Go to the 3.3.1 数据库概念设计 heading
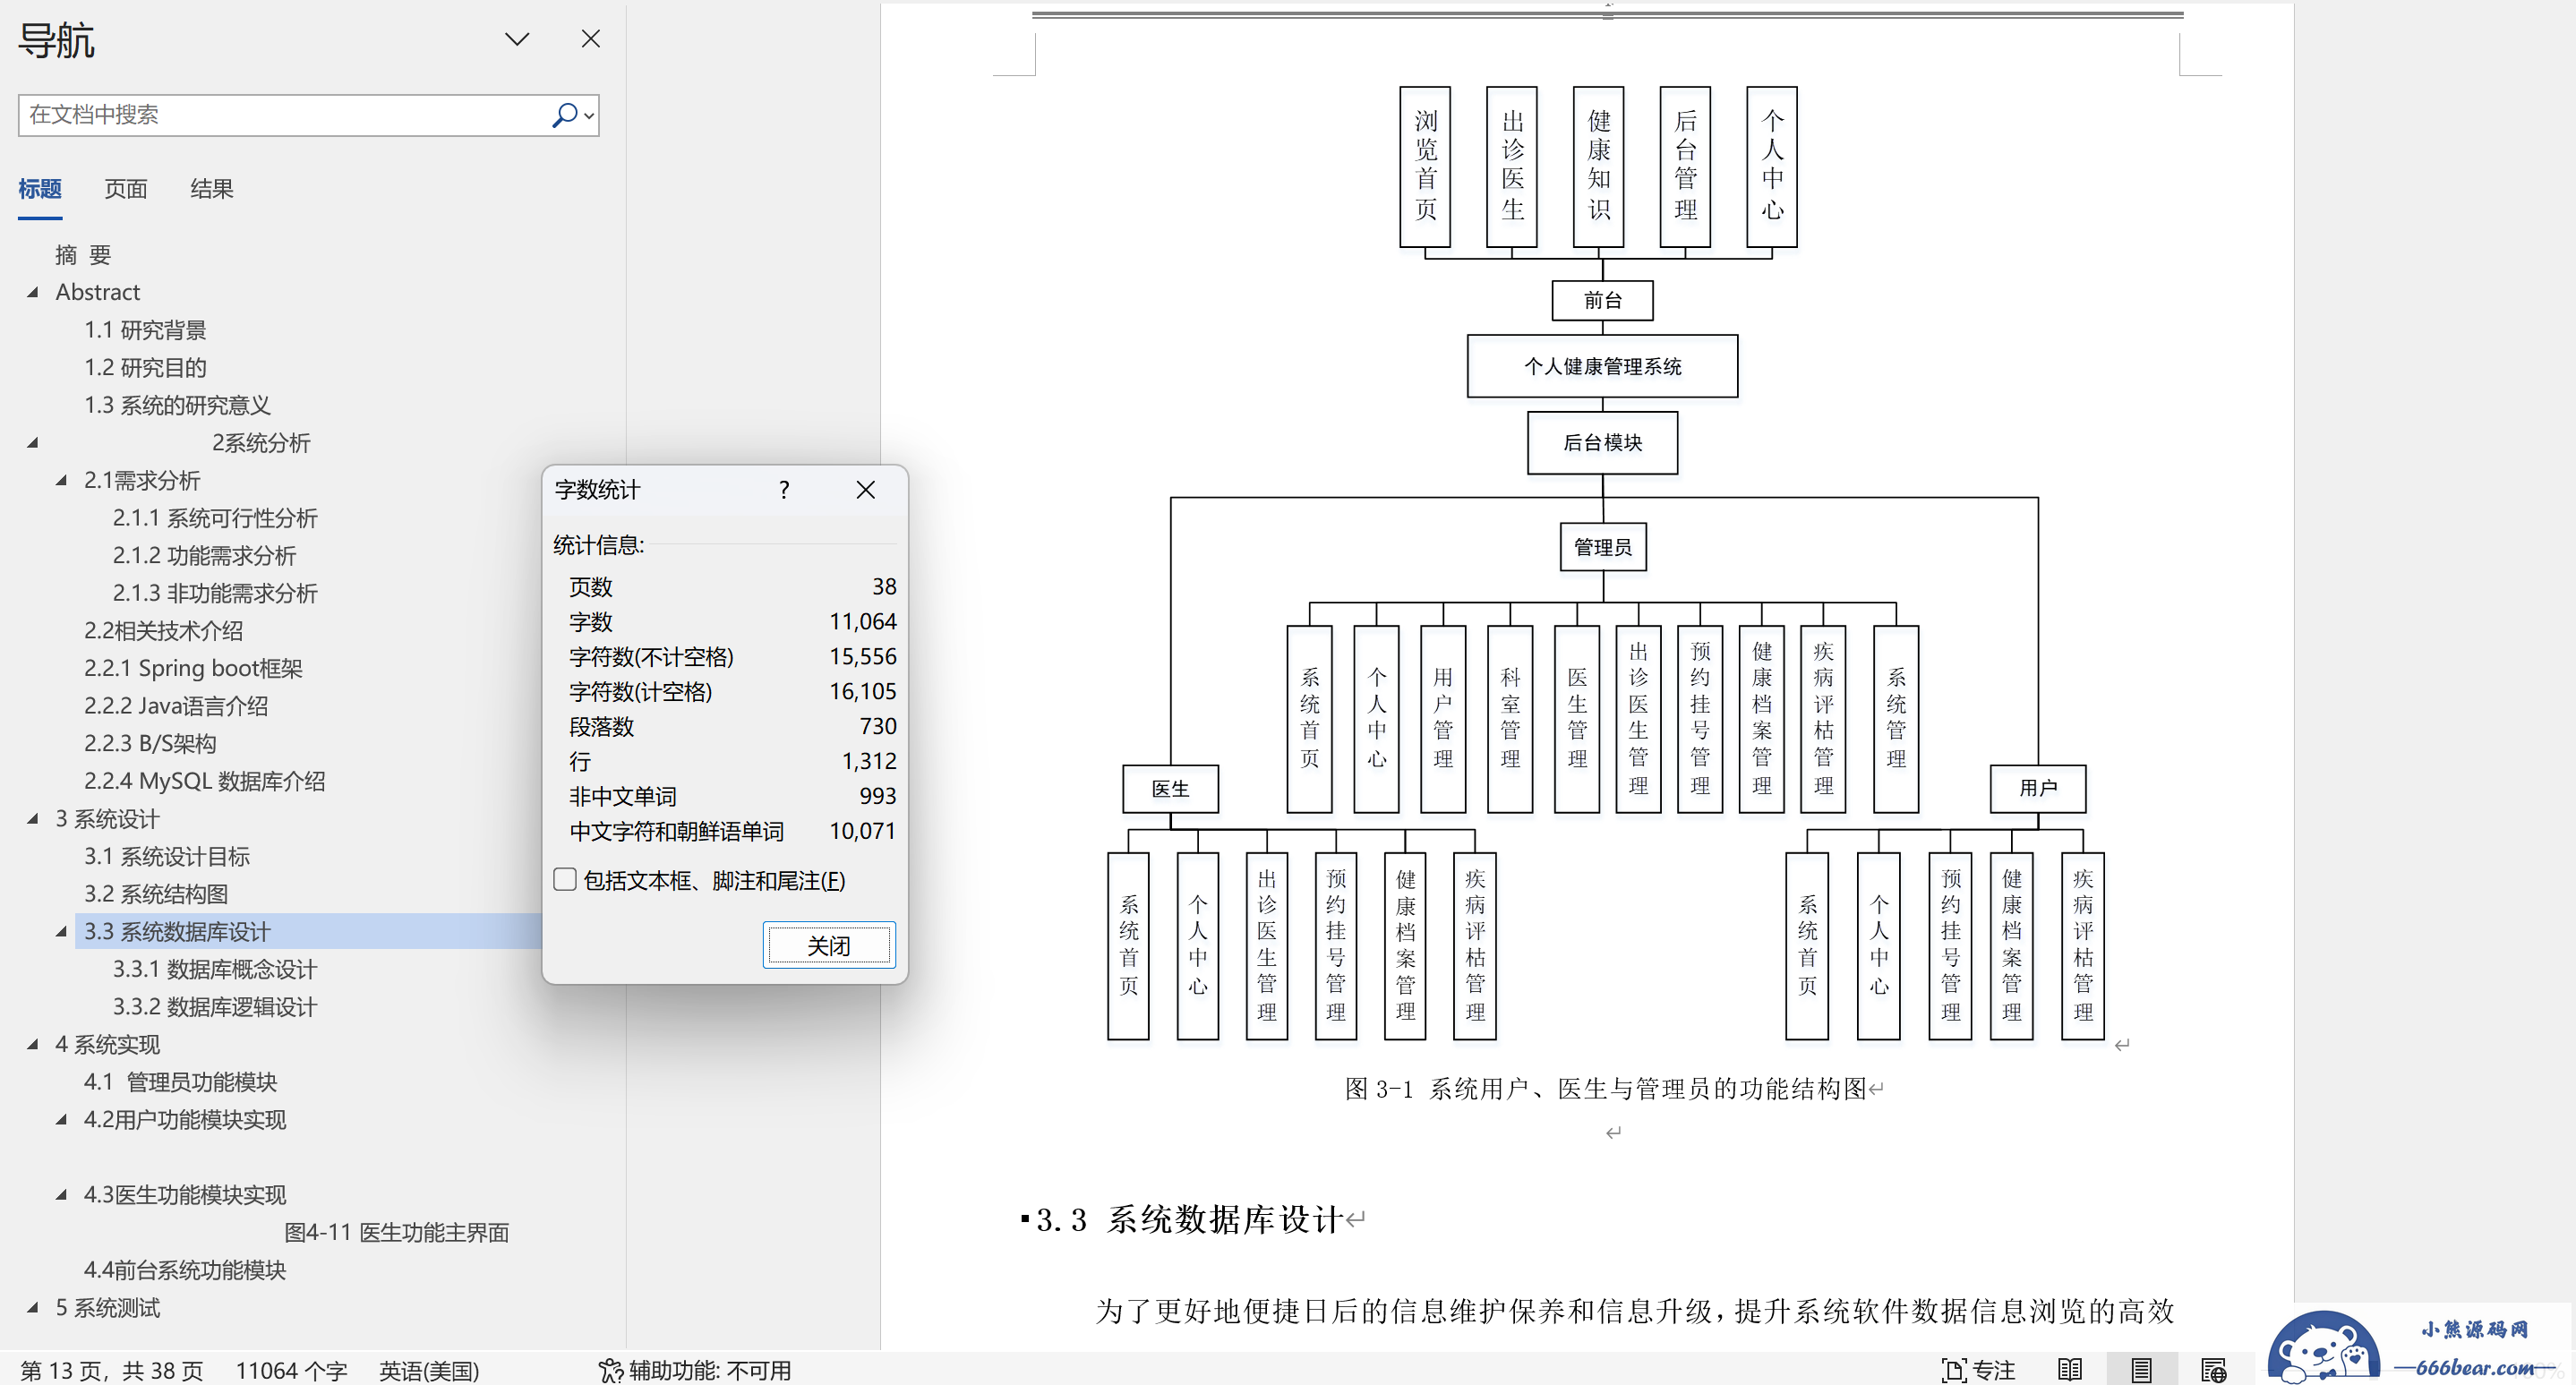The image size is (2576, 1385). 215,969
